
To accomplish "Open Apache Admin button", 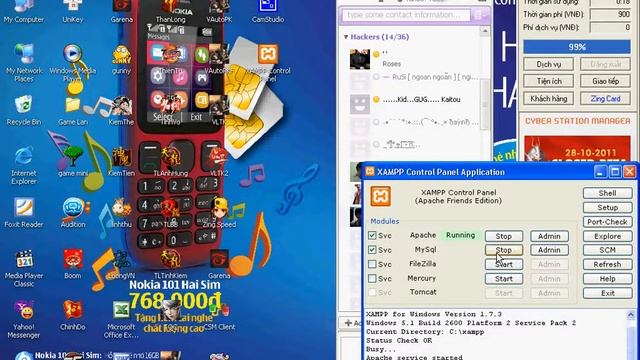I will (x=549, y=236).
